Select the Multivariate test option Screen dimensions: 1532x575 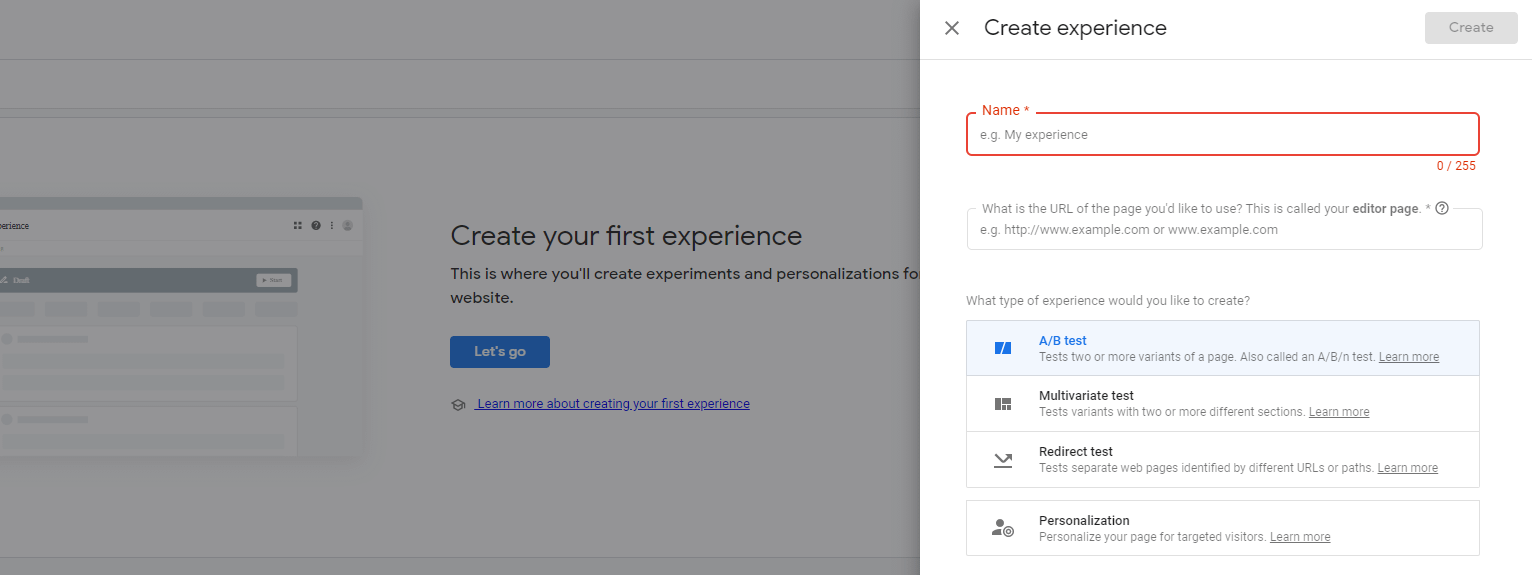pos(1222,404)
